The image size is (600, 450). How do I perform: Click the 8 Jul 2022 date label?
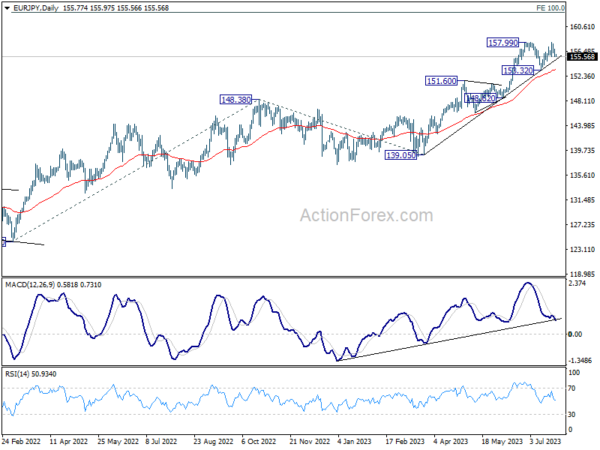tap(161, 441)
